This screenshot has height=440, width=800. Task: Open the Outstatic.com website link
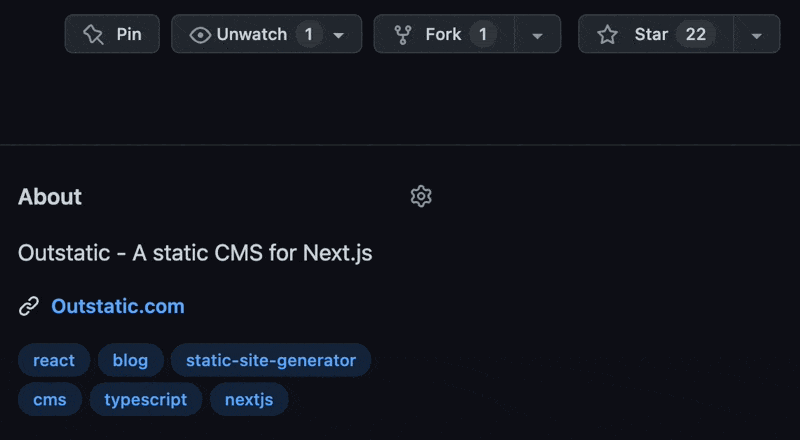pos(118,306)
